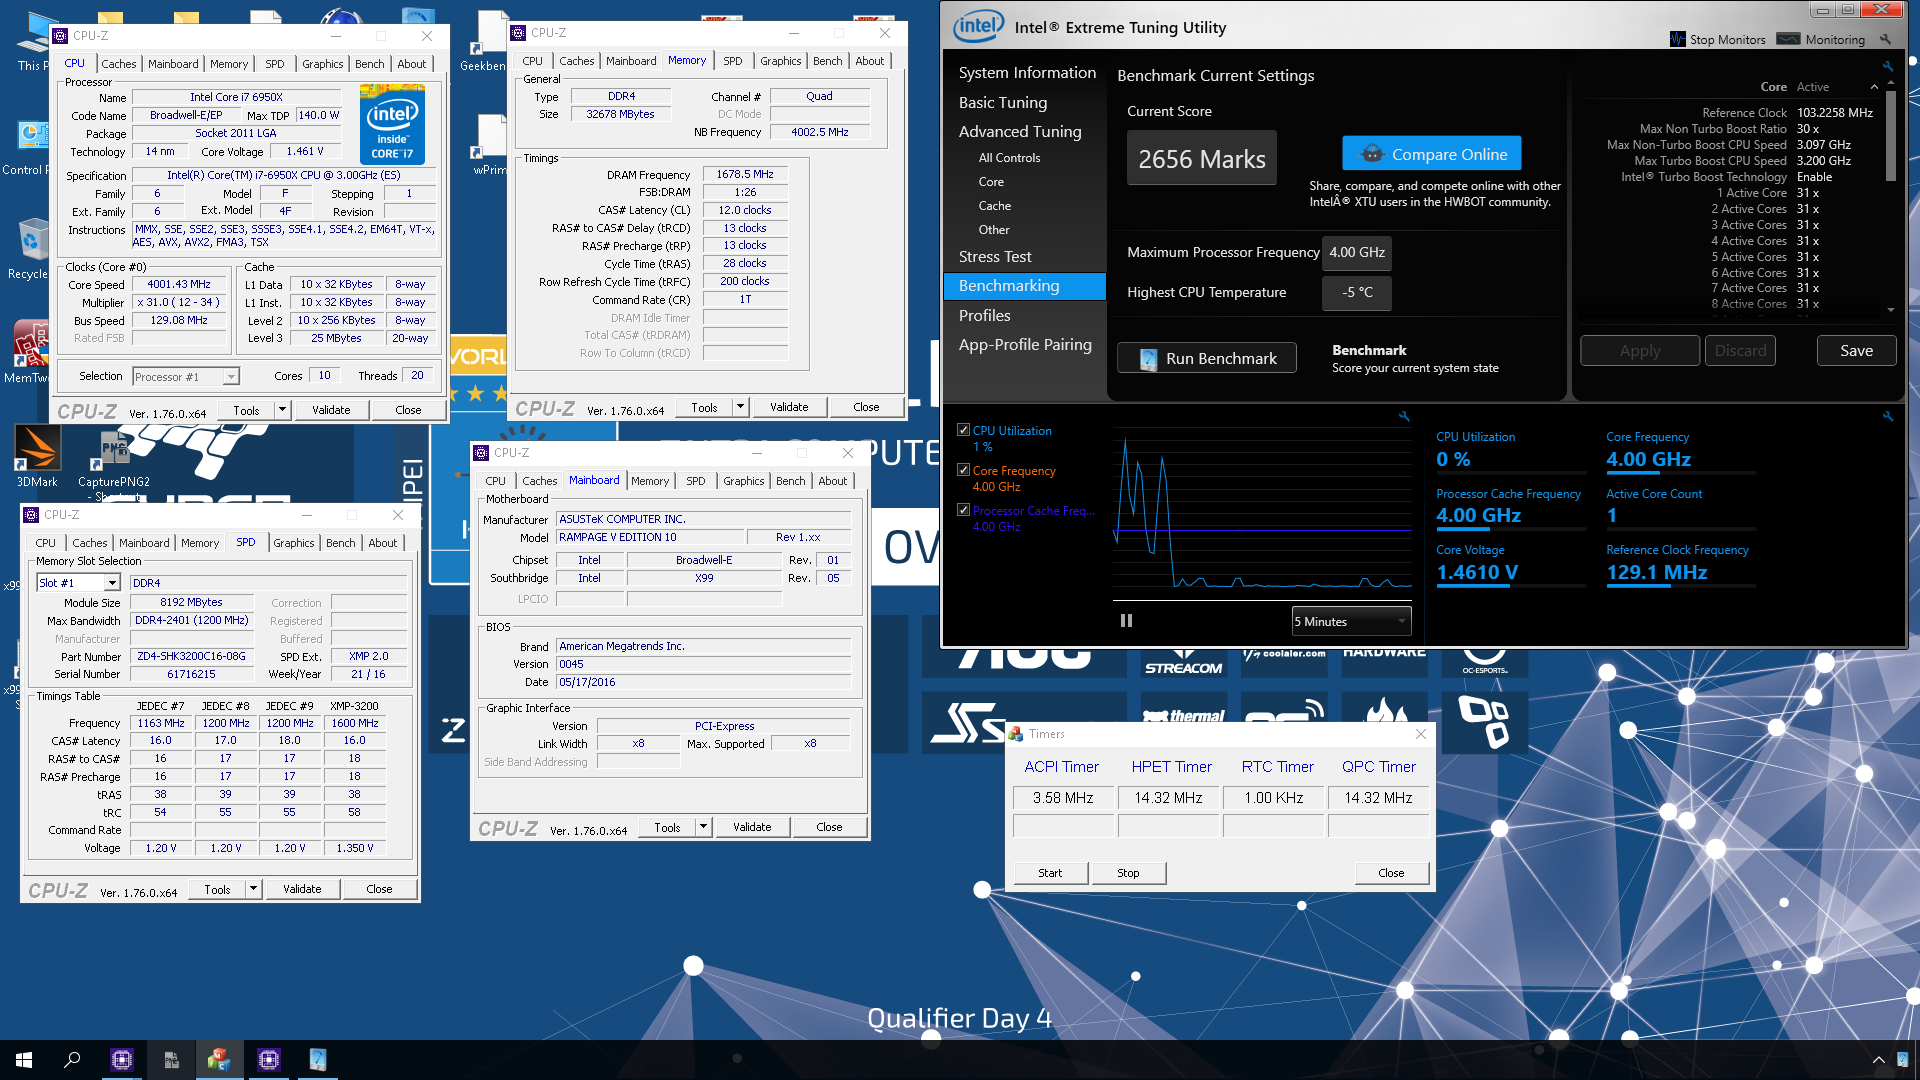This screenshot has height=1080, width=1920.
Task: Click the scroll-down arrow of XTU core settings
Action: click(1890, 310)
